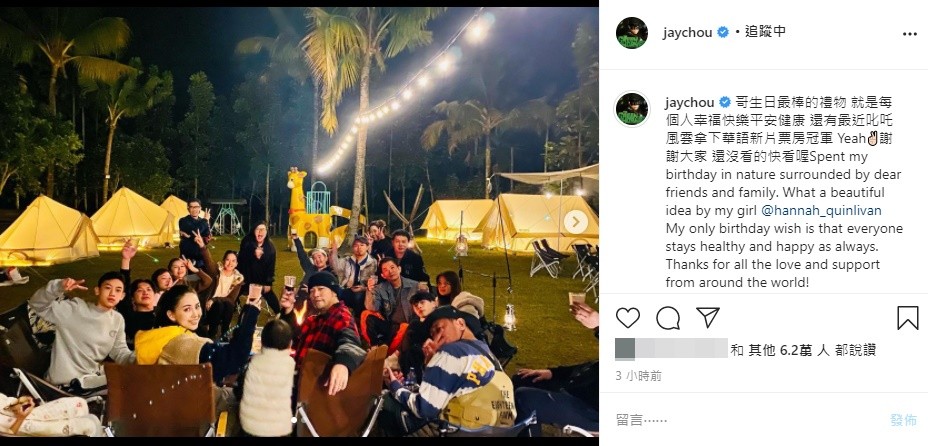This screenshot has width=928, height=446.
Task: Open comments via the speech bubble icon
Action: point(668,318)
